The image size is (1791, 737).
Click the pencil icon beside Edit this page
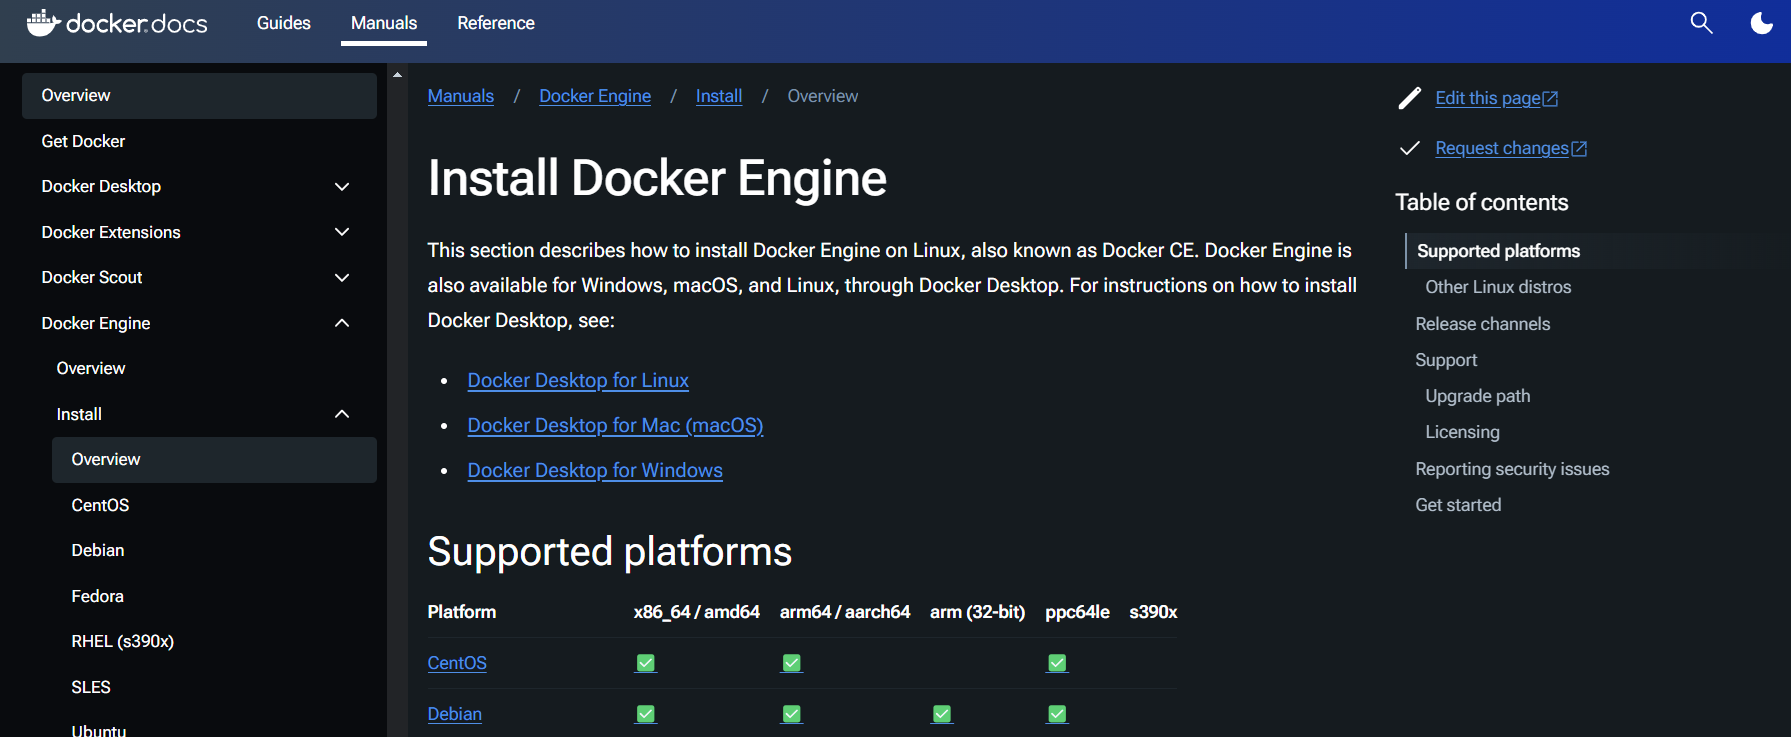pyautogui.click(x=1409, y=98)
